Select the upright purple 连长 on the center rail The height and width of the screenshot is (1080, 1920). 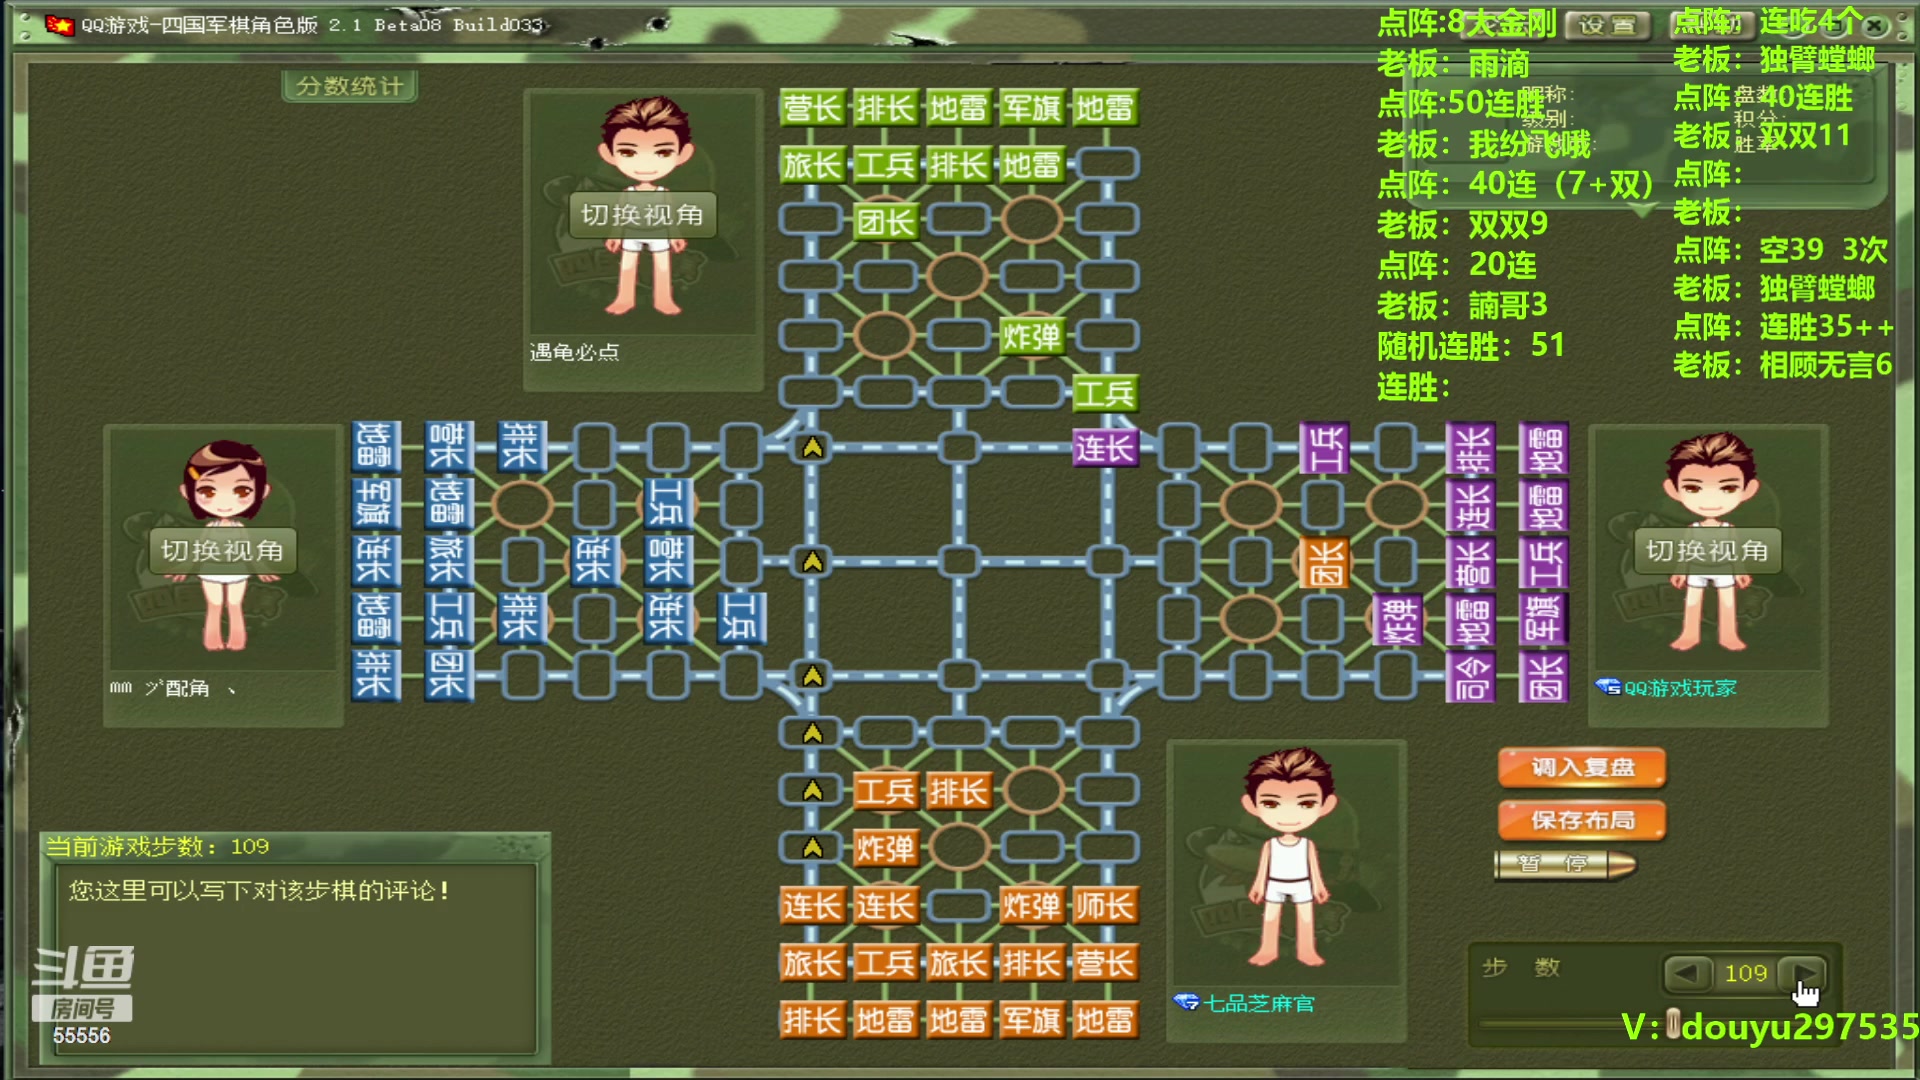(x=1104, y=448)
